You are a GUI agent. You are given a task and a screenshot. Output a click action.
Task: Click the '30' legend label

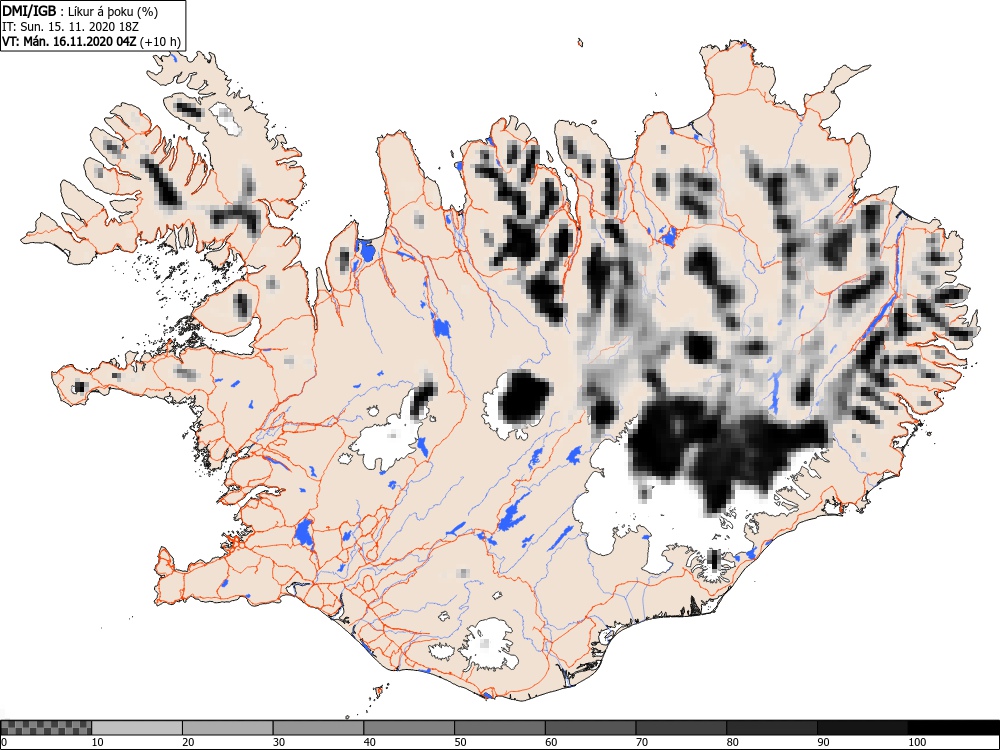point(279,742)
